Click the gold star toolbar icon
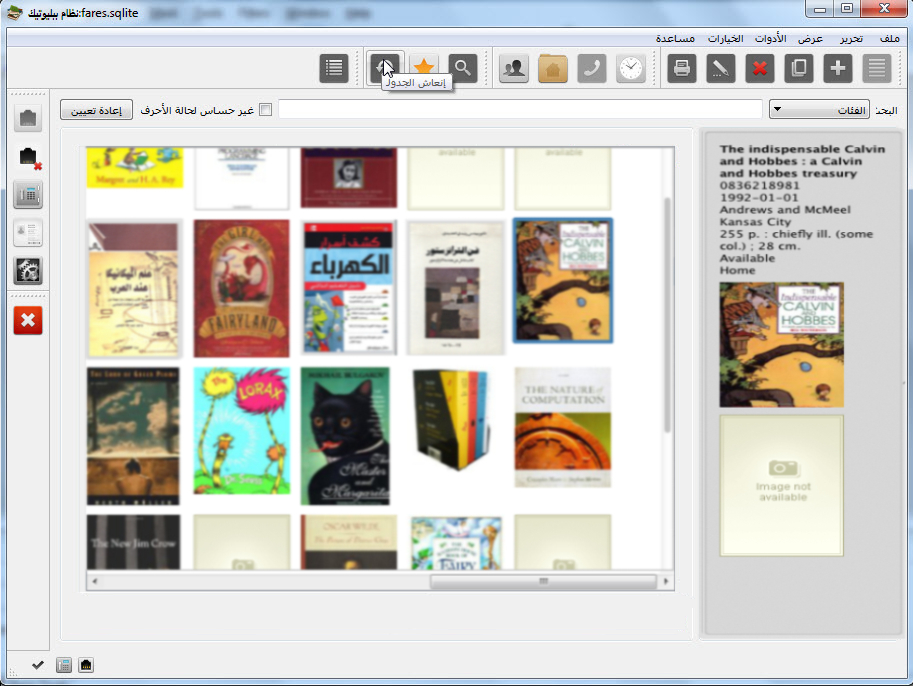 pos(424,68)
